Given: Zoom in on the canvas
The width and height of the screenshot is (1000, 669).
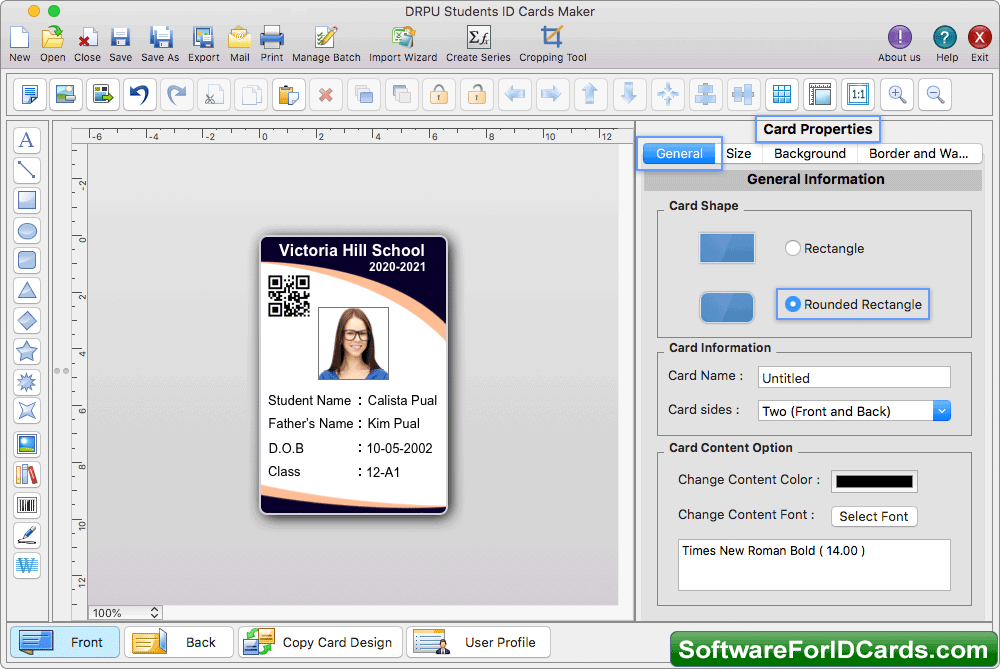Looking at the screenshot, I should [897, 95].
